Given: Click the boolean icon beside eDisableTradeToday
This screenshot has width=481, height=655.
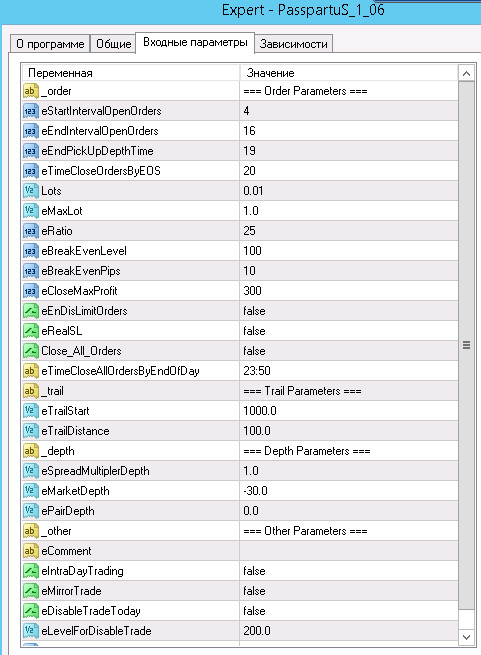Looking at the screenshot, I should coord(31,611).
